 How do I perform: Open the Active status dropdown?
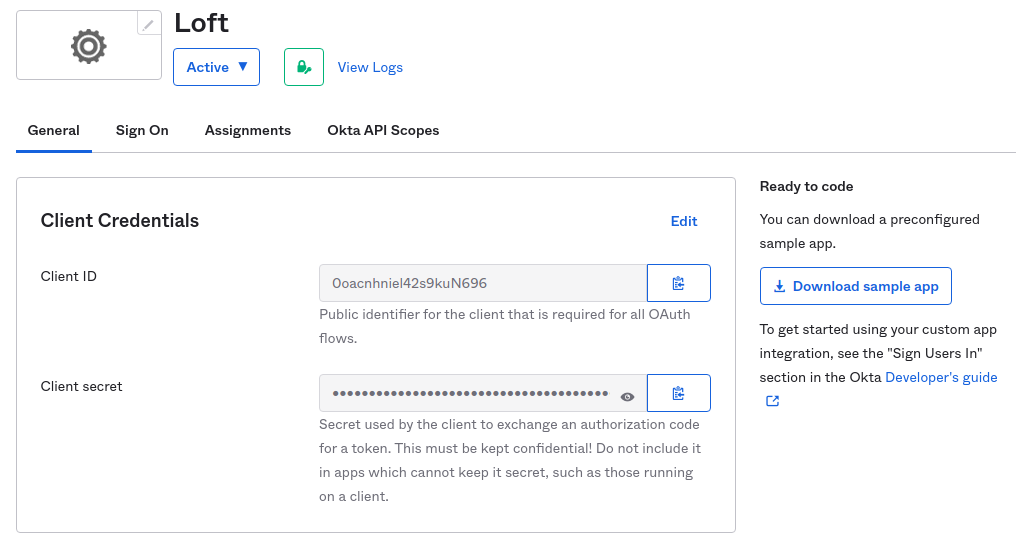pyautogui.click(x=216, y=67)
